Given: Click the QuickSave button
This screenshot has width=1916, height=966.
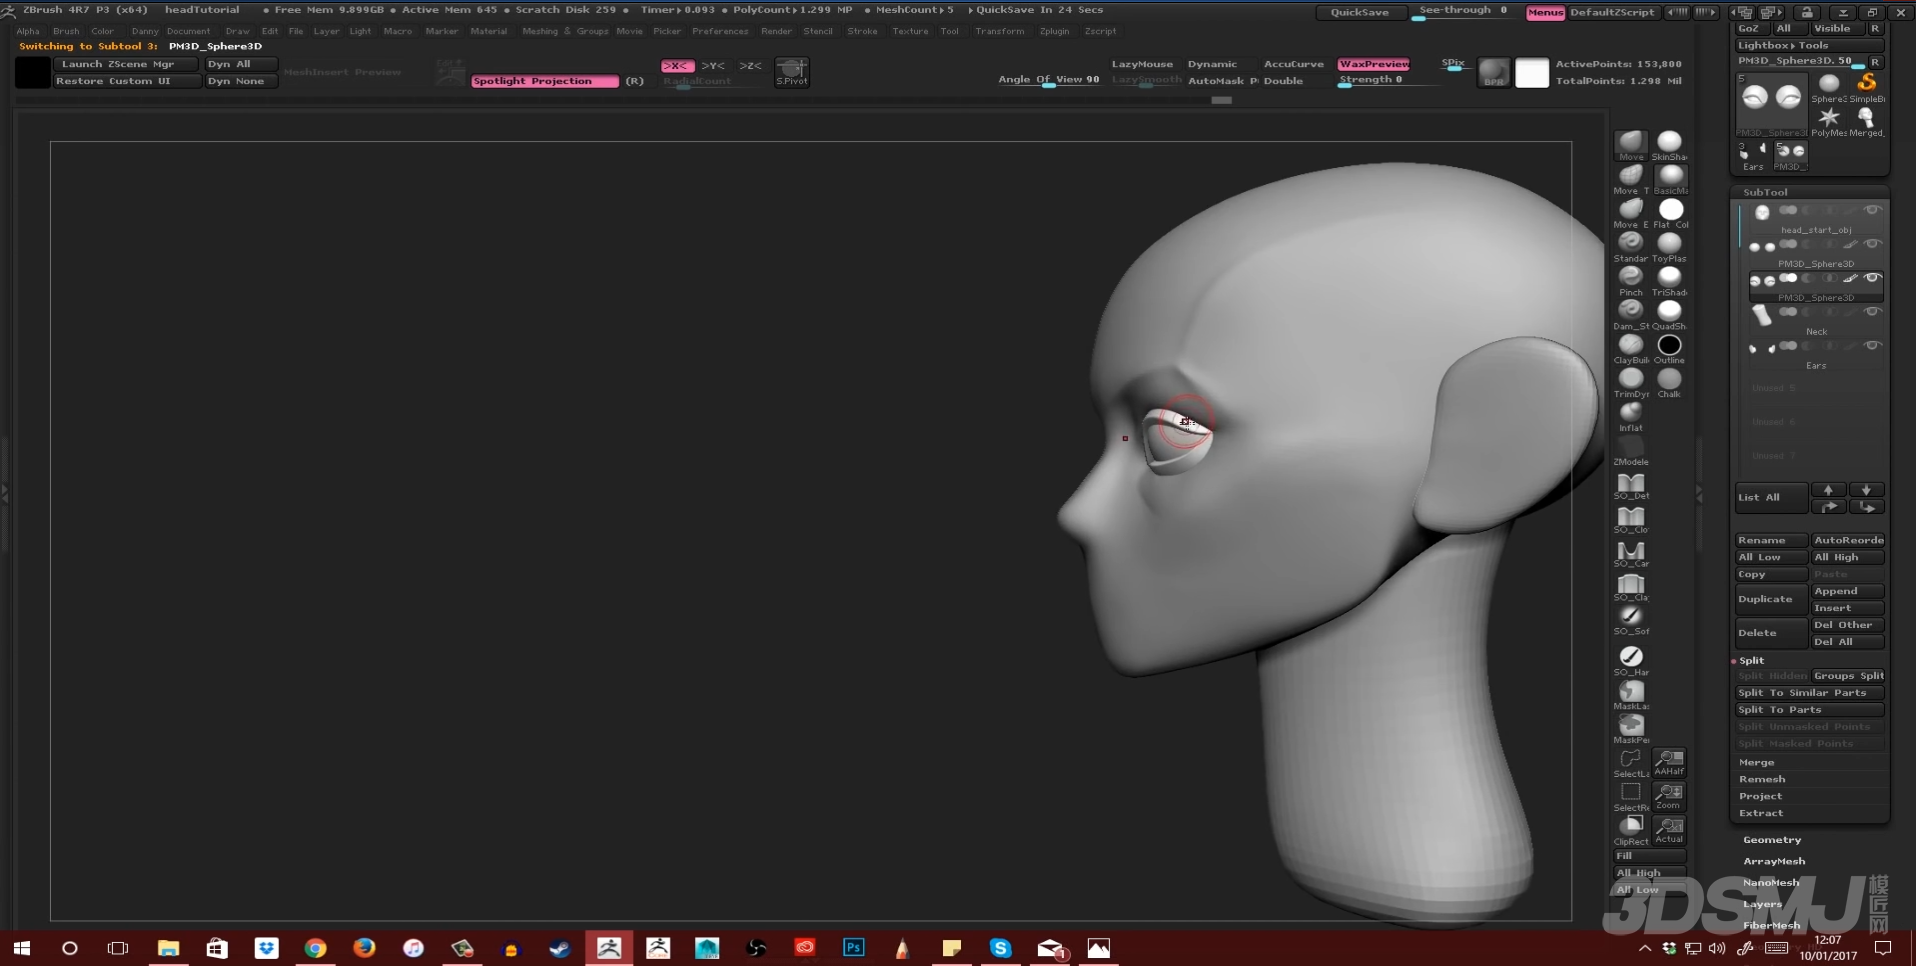Looking at the screenshot, I should tap(1359, 12).
